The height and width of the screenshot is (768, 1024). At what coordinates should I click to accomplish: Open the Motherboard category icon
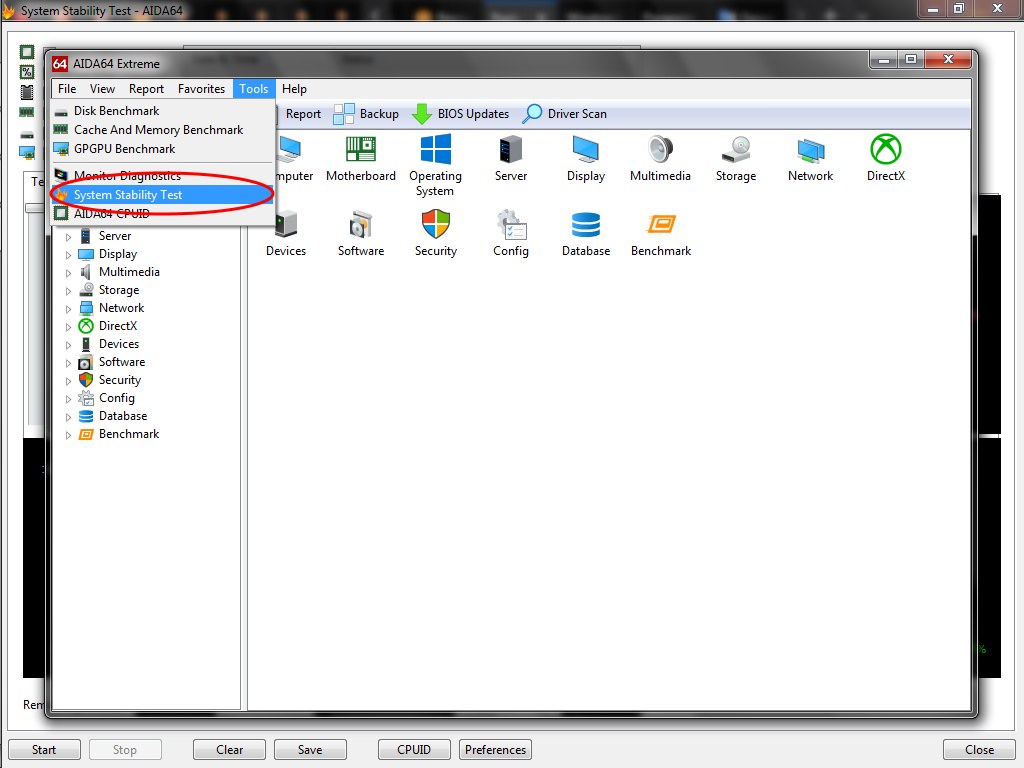coord(360,159)
